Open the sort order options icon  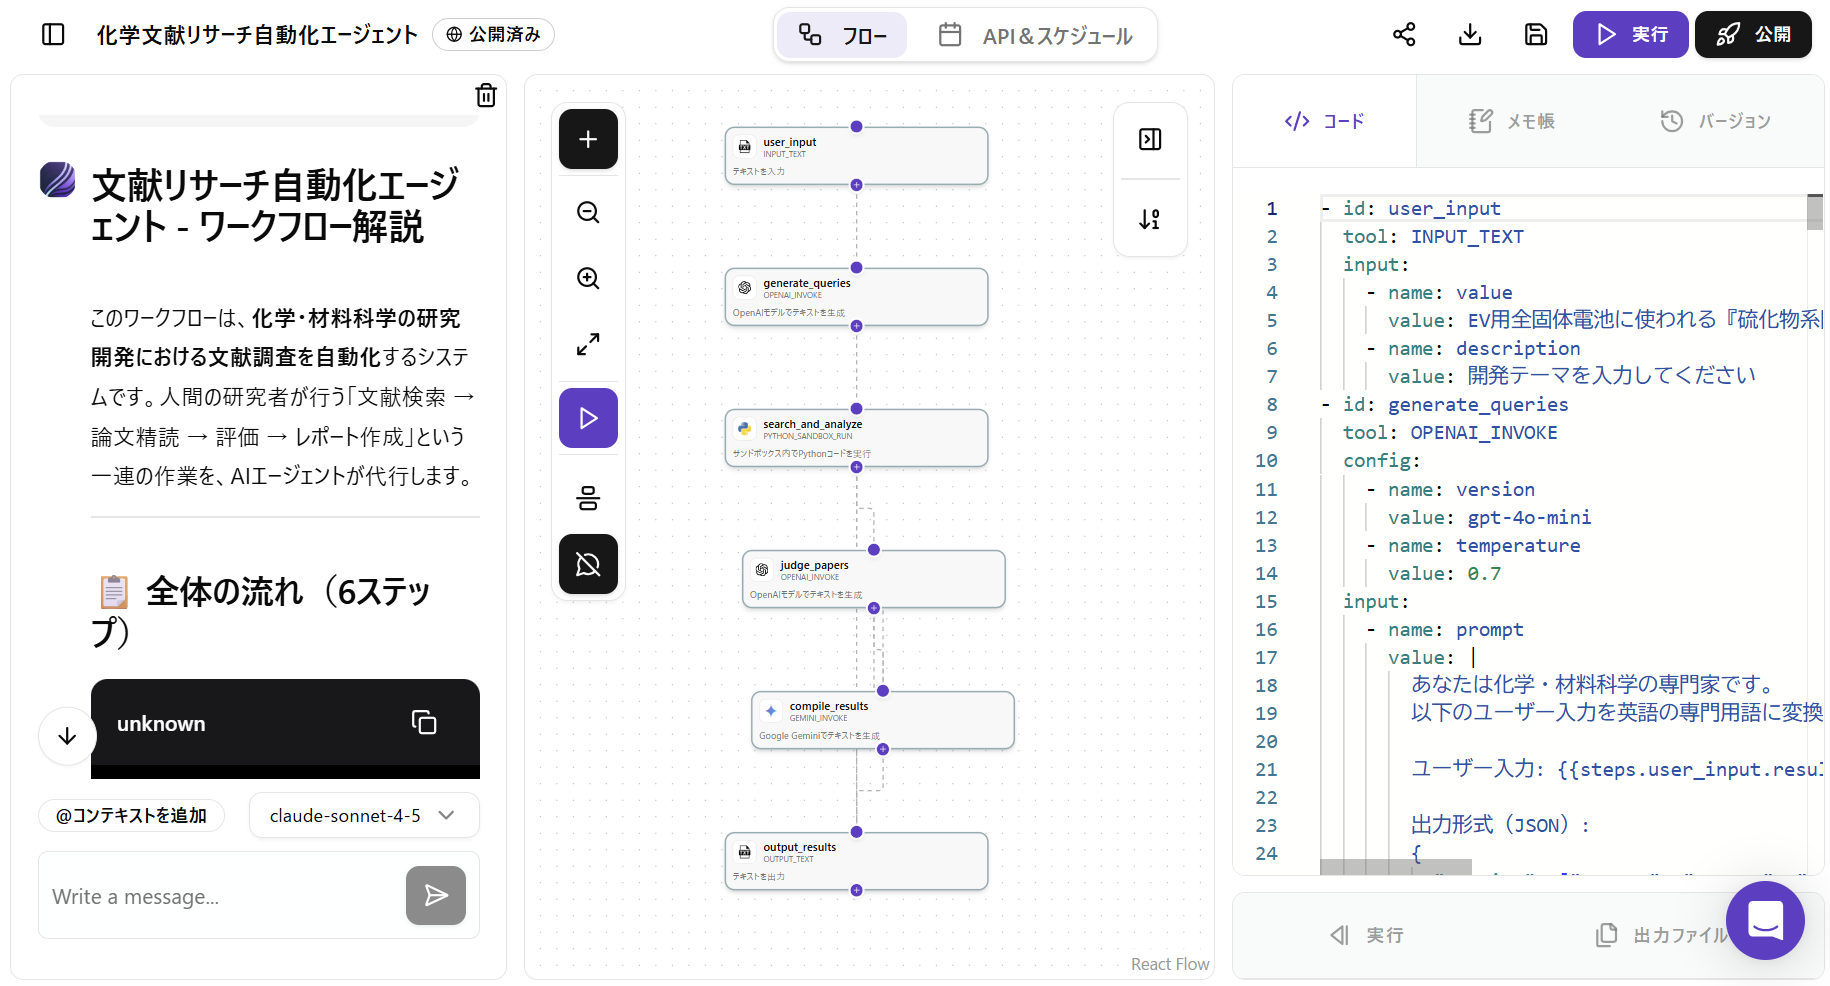pos(1150,219)
